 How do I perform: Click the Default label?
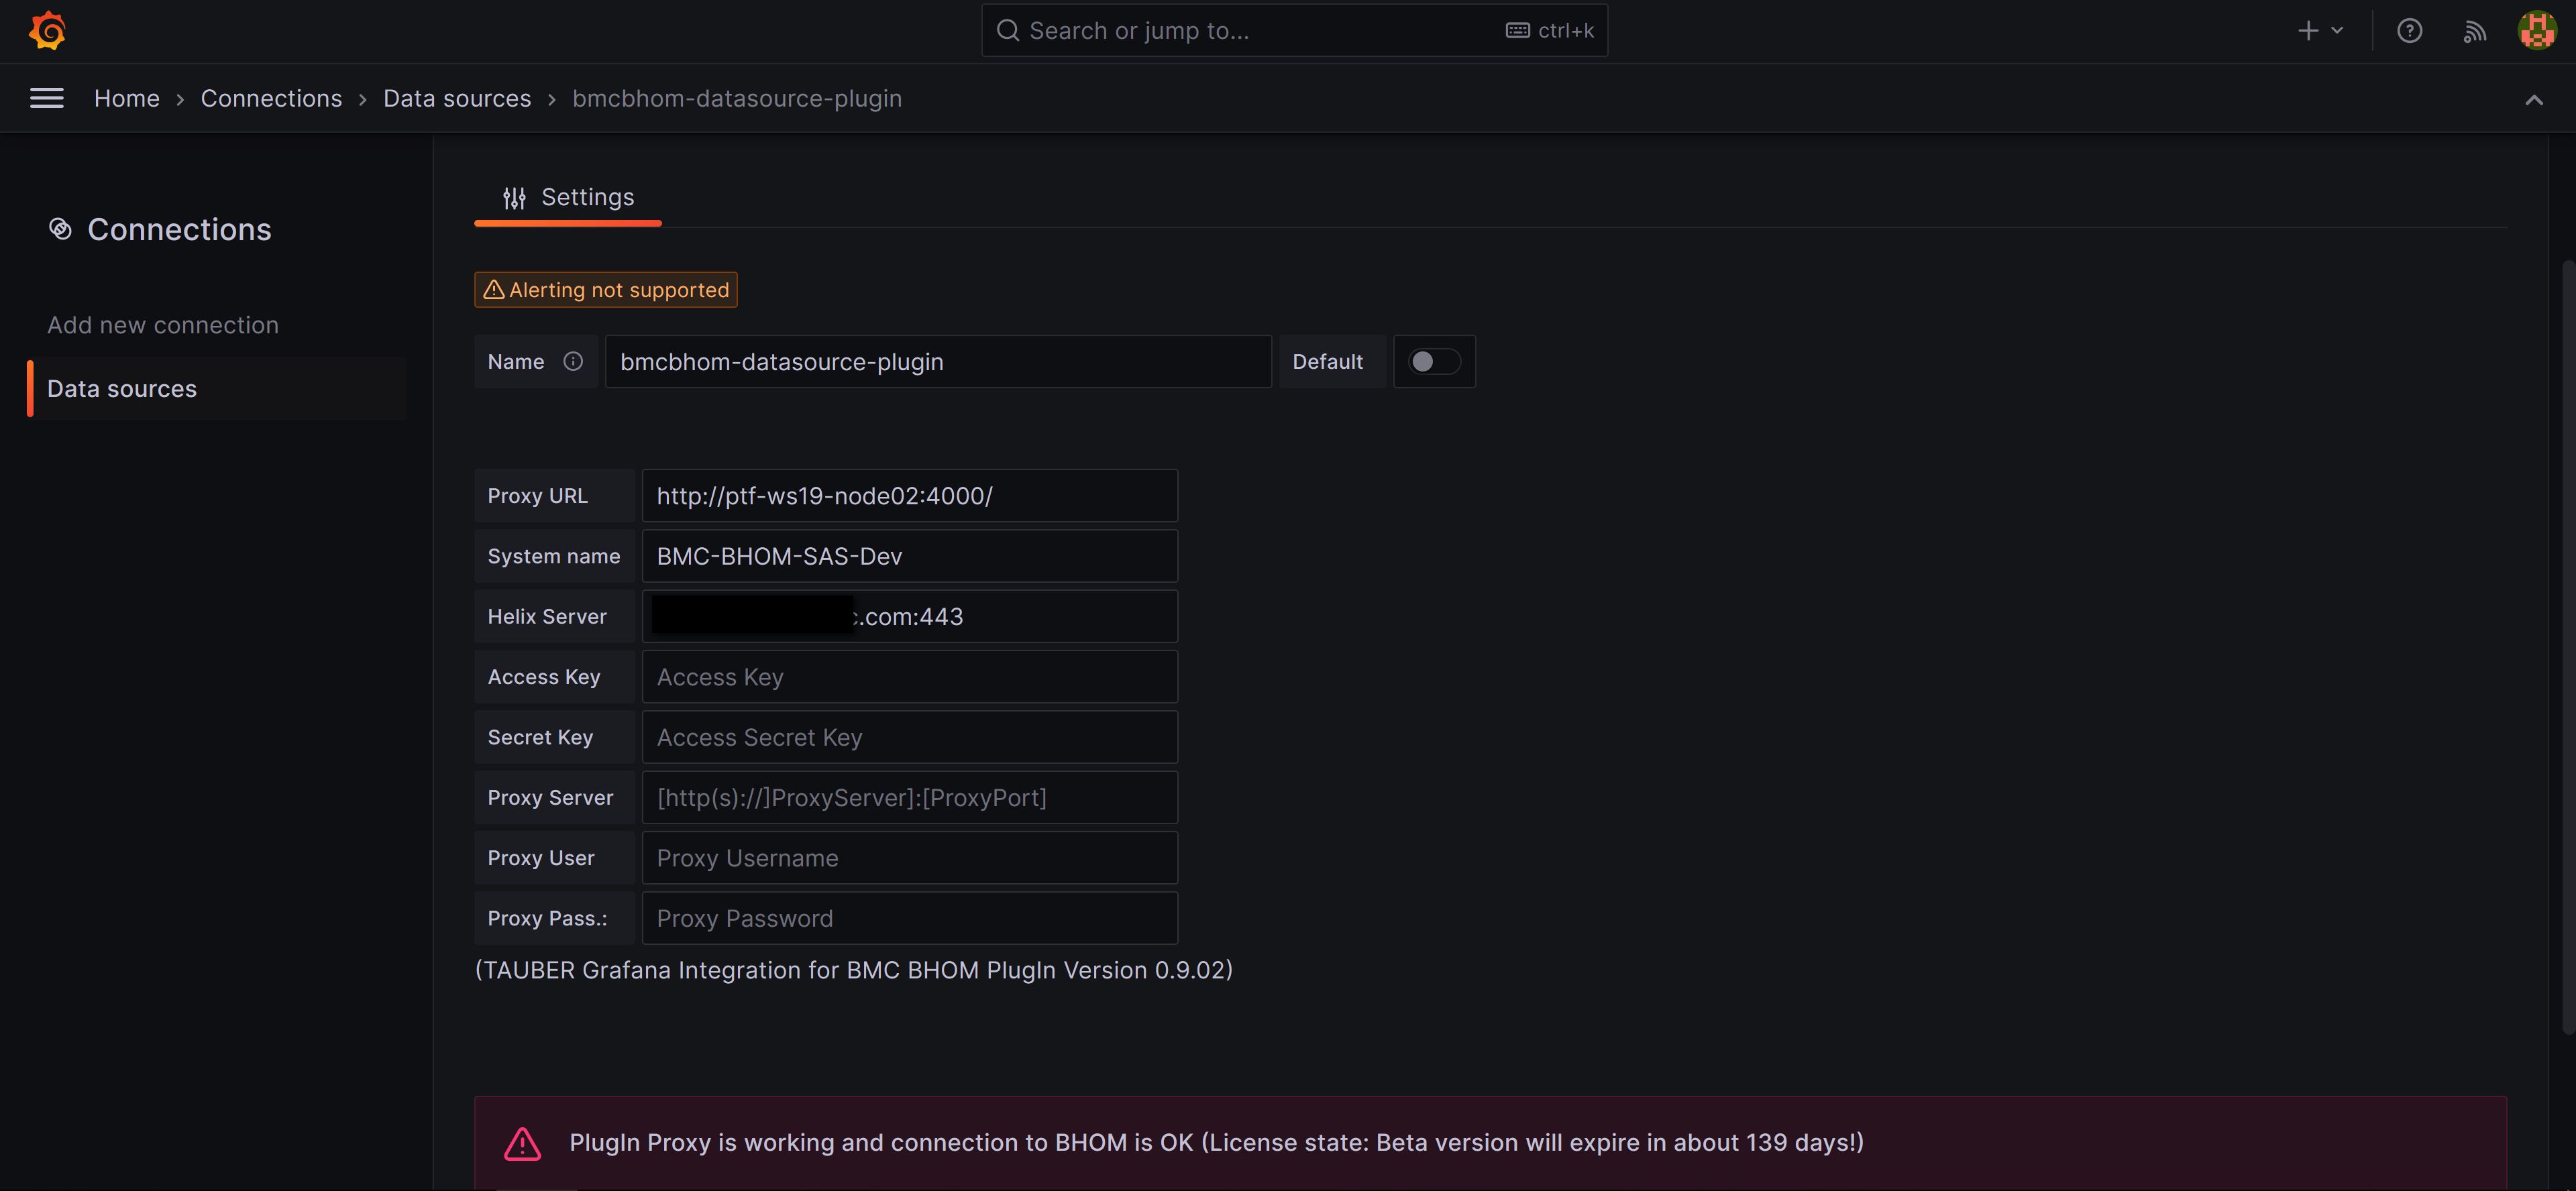(1327, 361)
